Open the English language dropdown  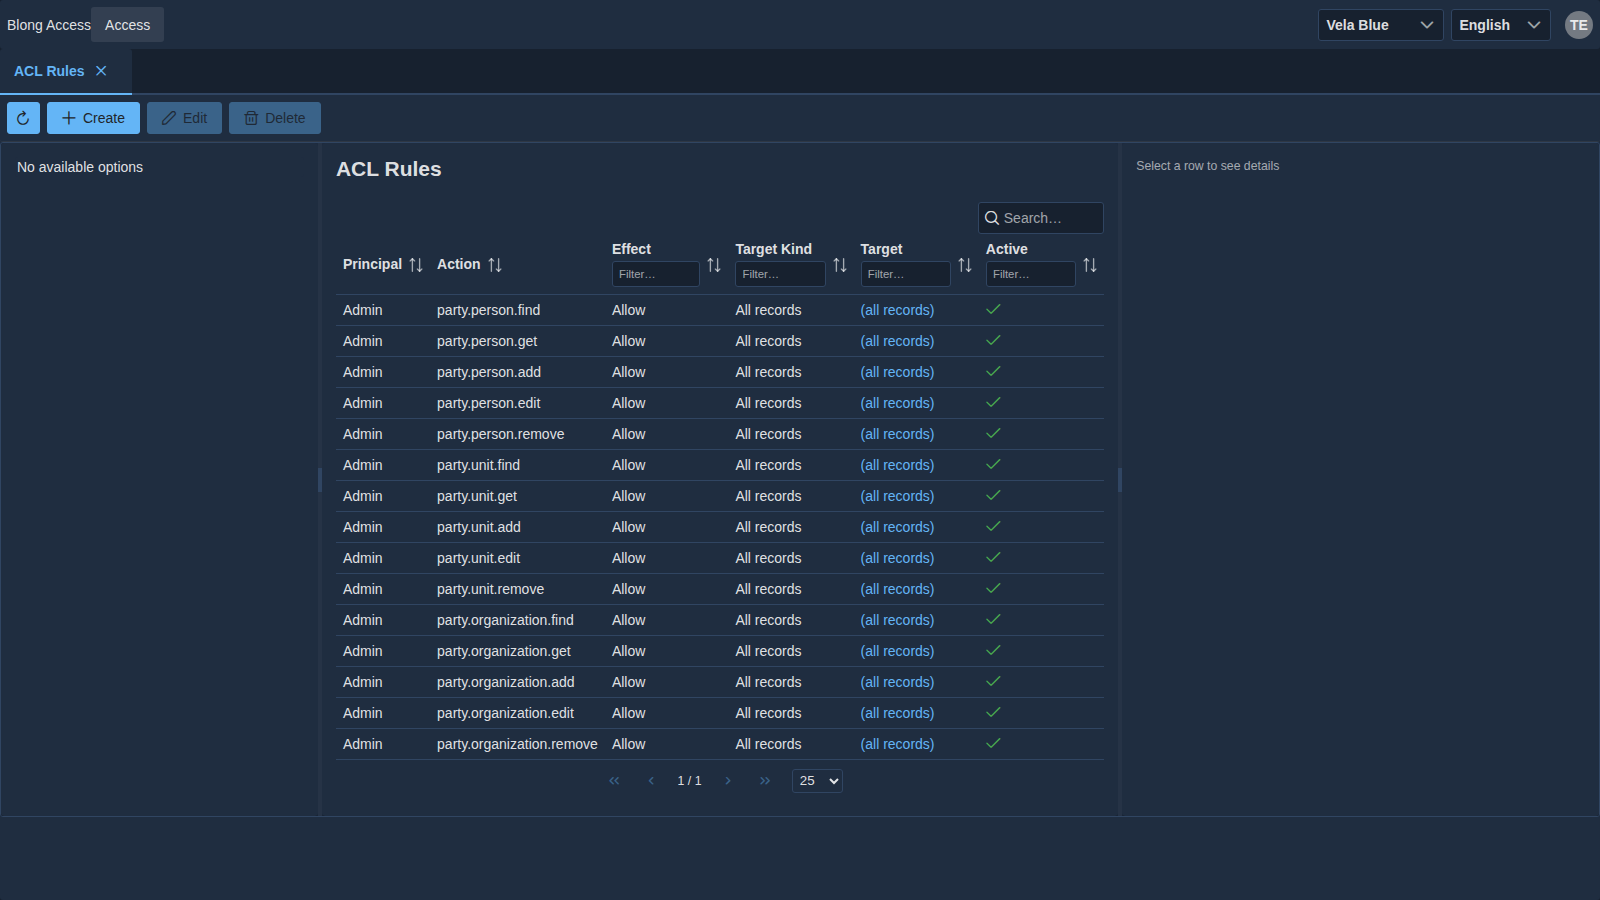1500,25
